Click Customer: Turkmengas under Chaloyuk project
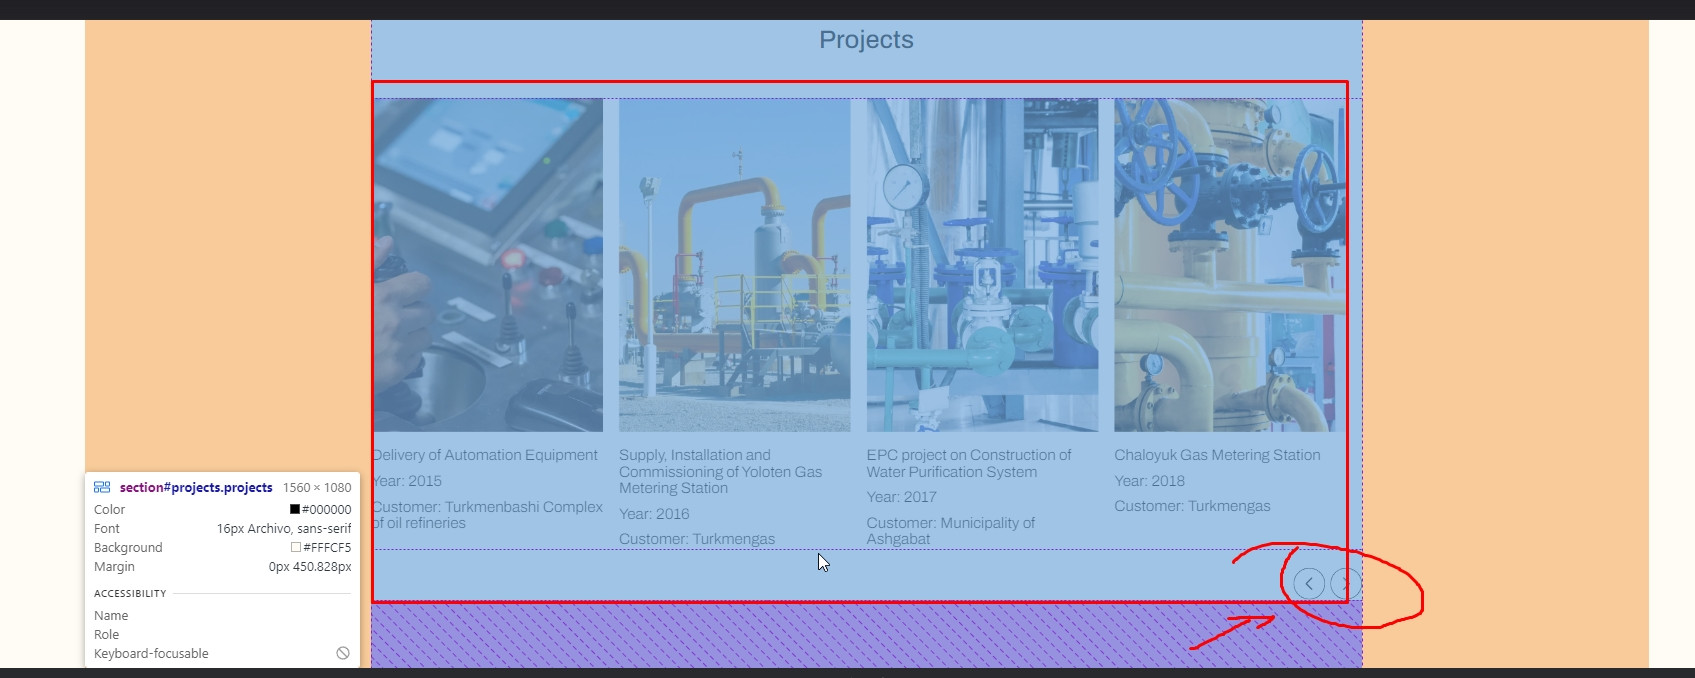Image resolution: width=1695 pixels, height=678 pixels. click(x=1193, y=506)
